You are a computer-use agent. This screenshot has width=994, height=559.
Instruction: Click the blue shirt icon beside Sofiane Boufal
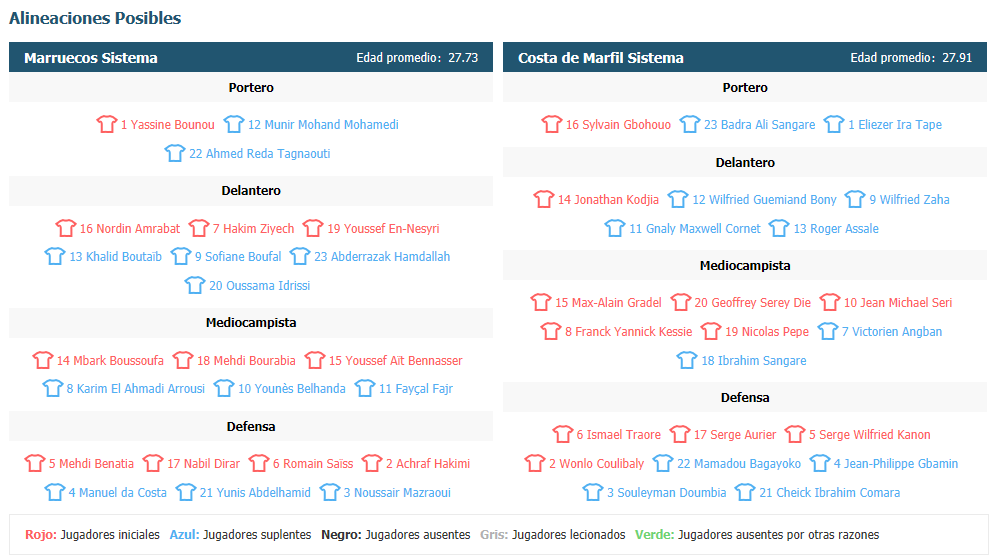click(181, 256)
